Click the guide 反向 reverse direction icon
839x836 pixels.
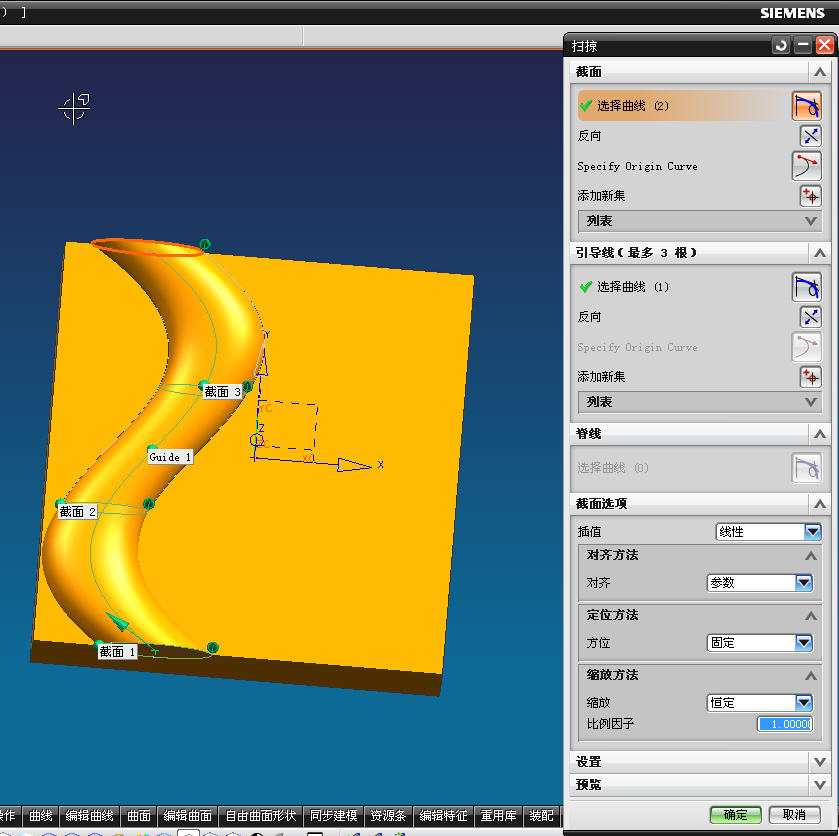point(811,317)
